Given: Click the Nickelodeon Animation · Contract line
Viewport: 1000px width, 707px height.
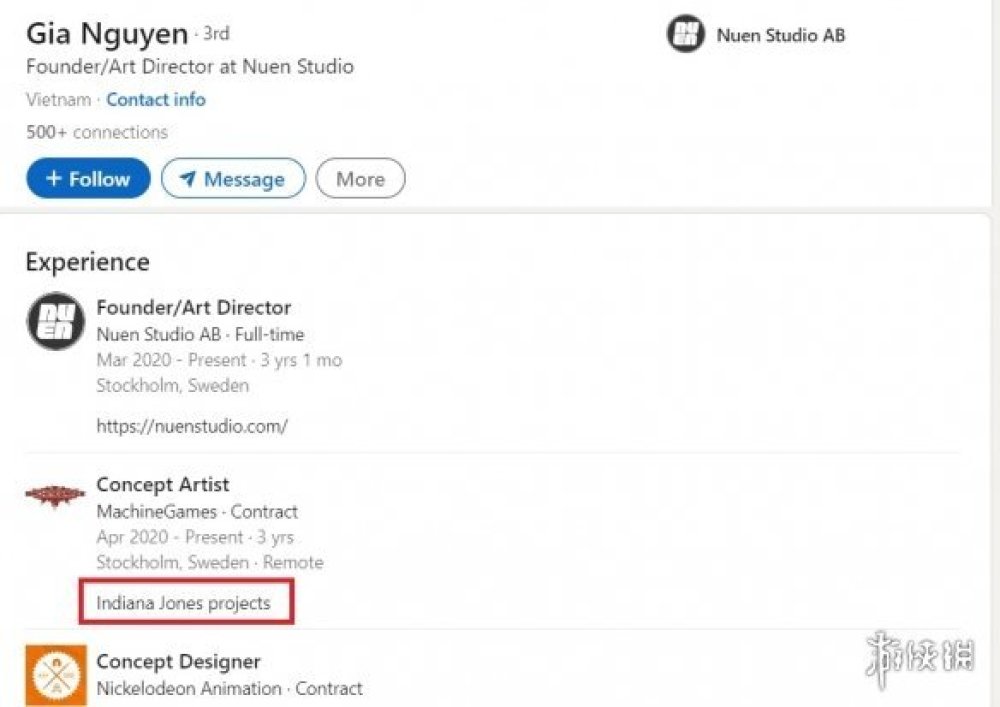Looking at the screenshot, I should [x=229, y=689].
